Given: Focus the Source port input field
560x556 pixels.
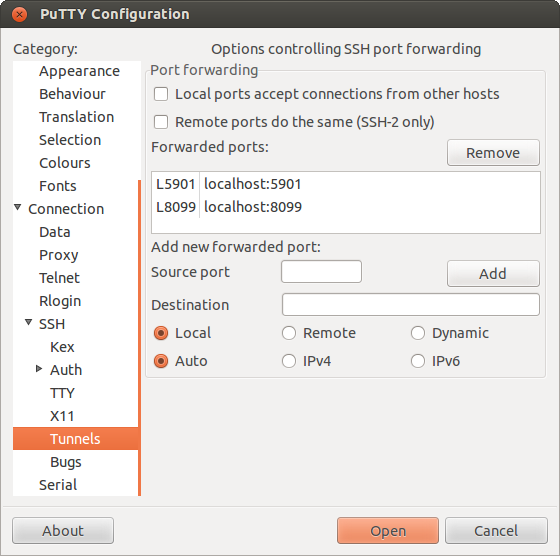Looking at the screenshot, I should [321, 272].
